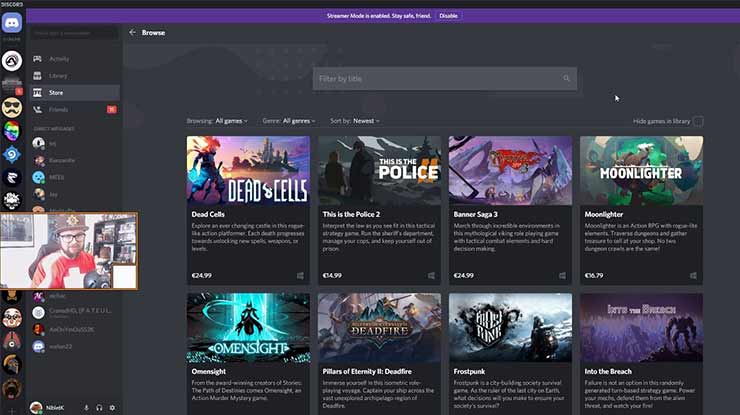Click the Store shop icon
The image size is (740, 415).
click(37, 93)
